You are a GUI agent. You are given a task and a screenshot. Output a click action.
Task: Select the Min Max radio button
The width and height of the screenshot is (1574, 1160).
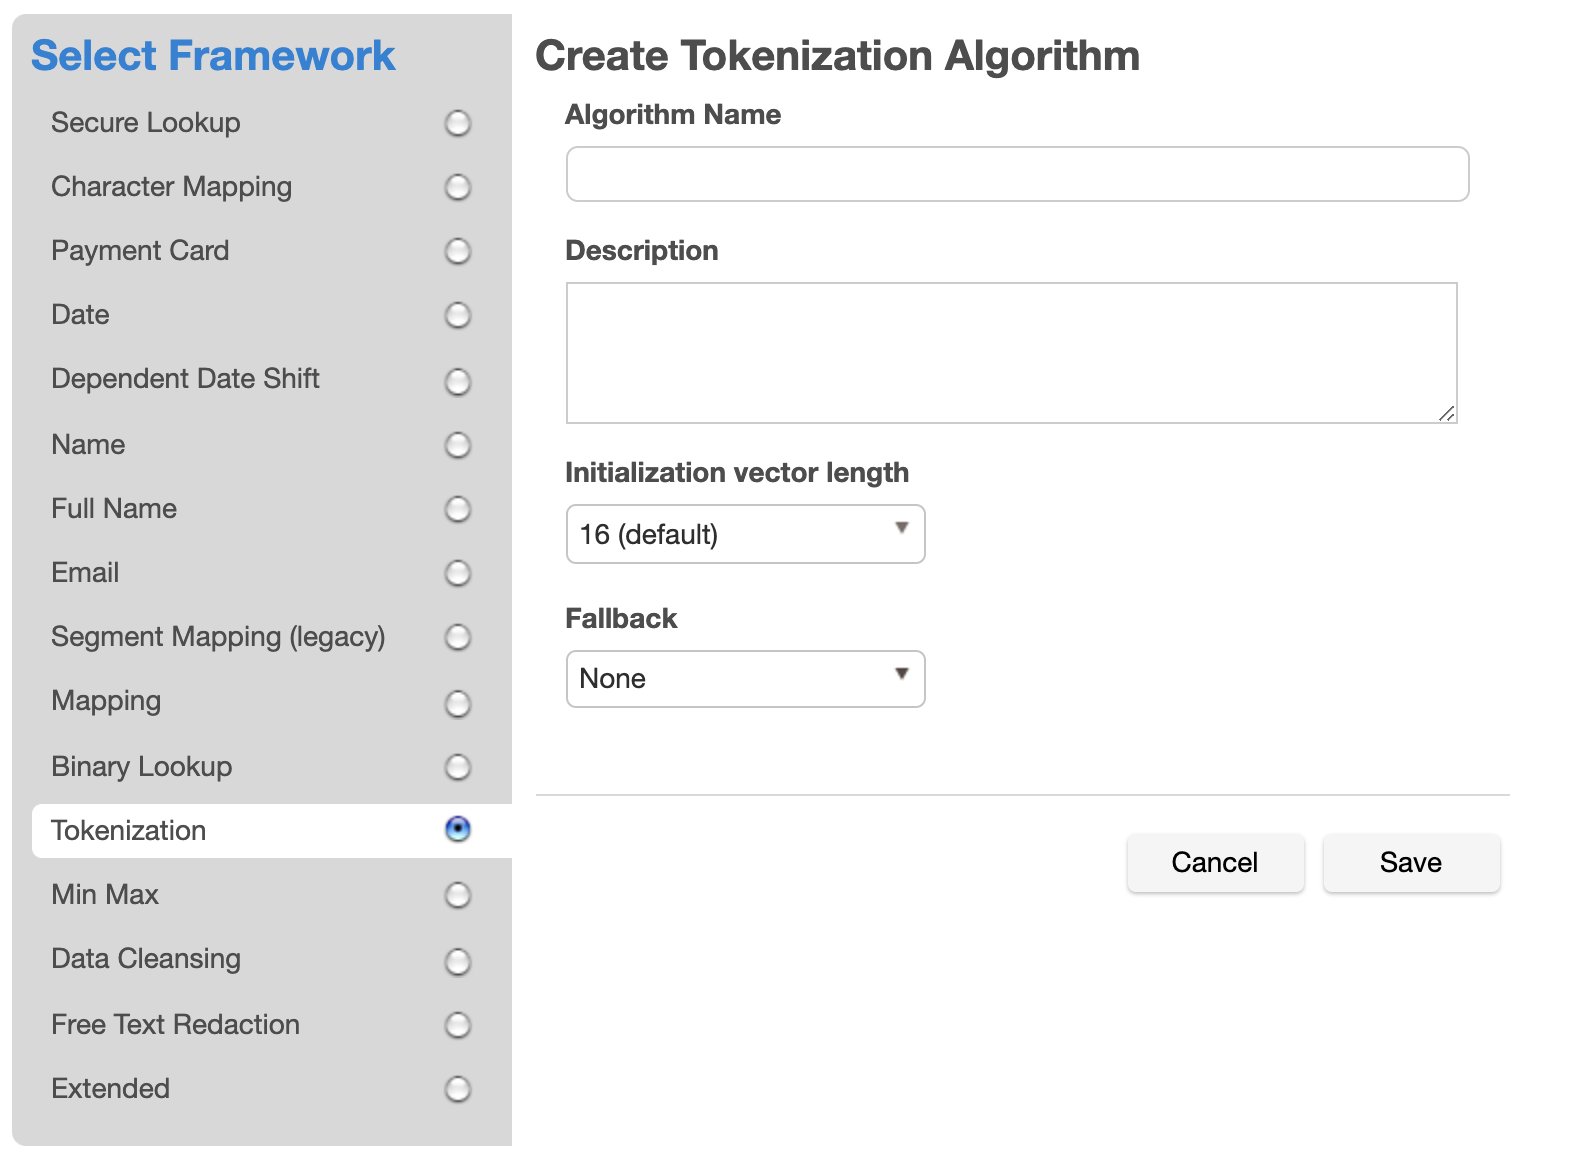click(458, 895)
